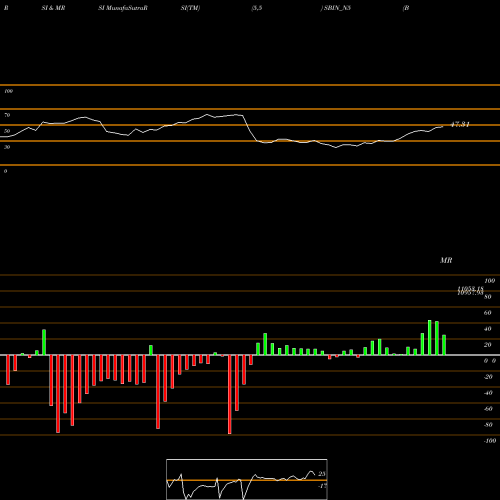Click the tallest green histogram bar
This screenshot has width=500, height=500.
[x=430, y=337]
